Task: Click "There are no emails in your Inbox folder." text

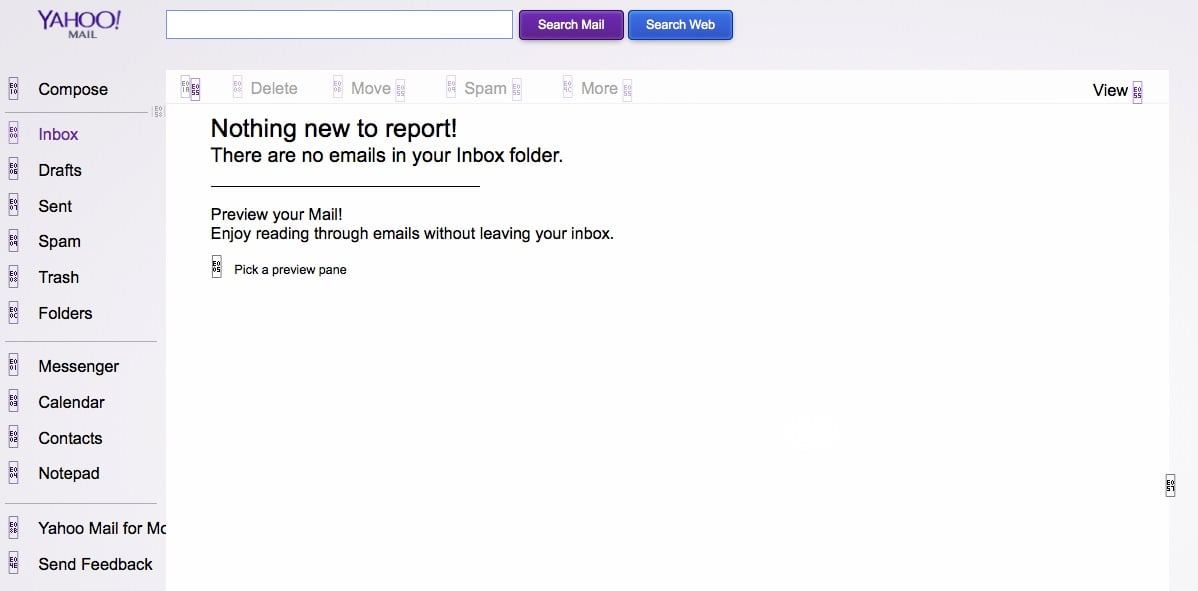Action: [x=387, y=156]
